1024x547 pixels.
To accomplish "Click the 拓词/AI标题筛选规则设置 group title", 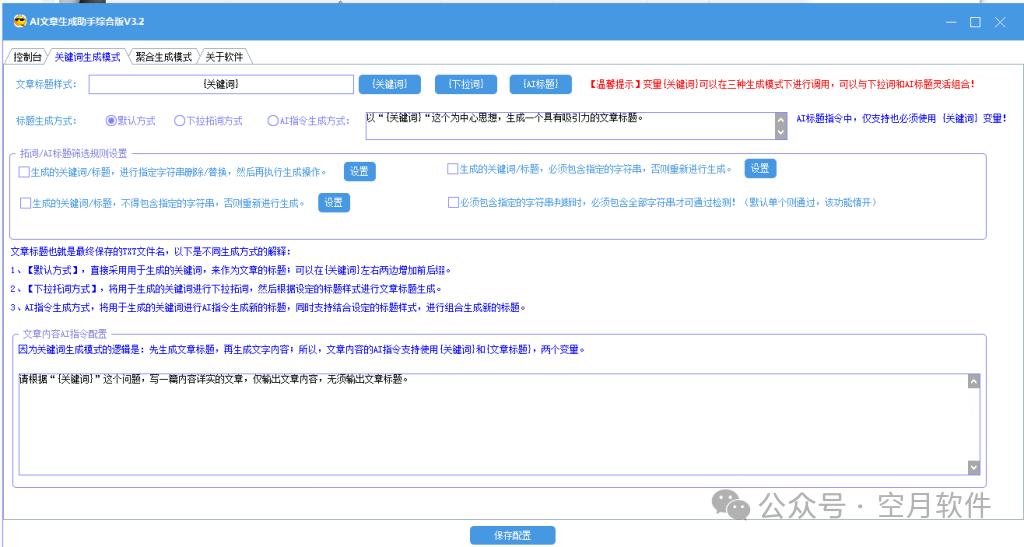I will pyautogui.click(x=74, y=153).
